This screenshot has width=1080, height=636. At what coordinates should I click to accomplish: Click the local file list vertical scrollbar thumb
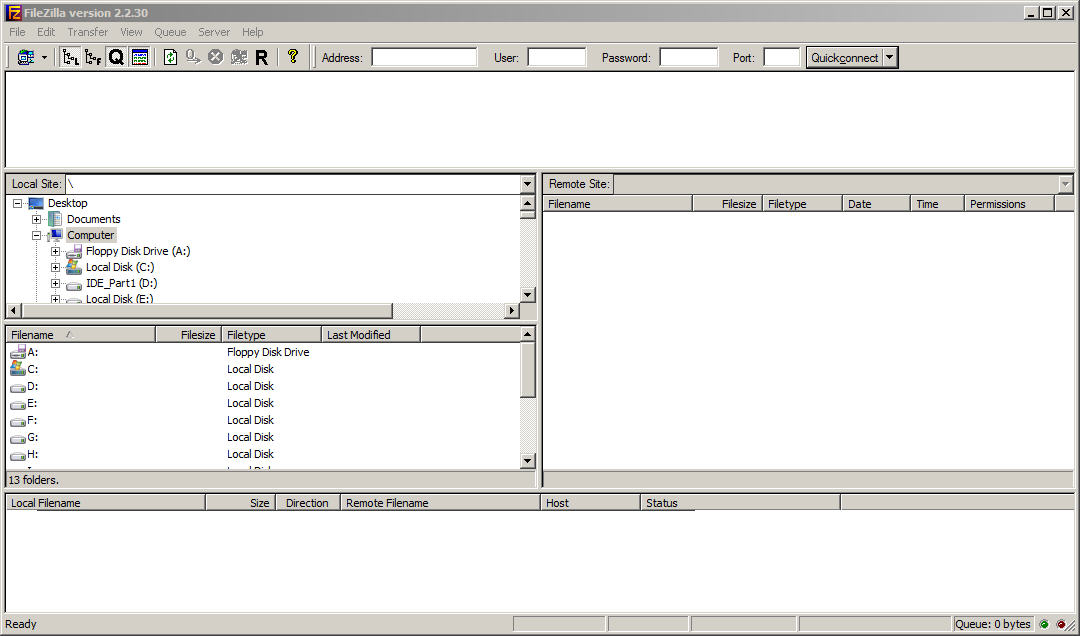pos(528,370)
